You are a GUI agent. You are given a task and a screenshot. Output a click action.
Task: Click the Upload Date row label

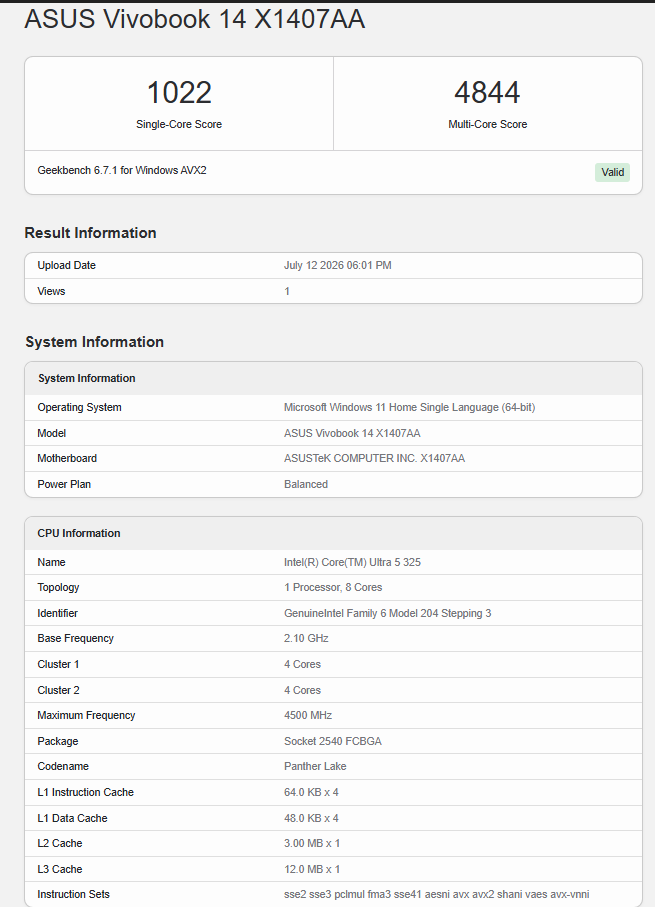click(x=67, y=266)
